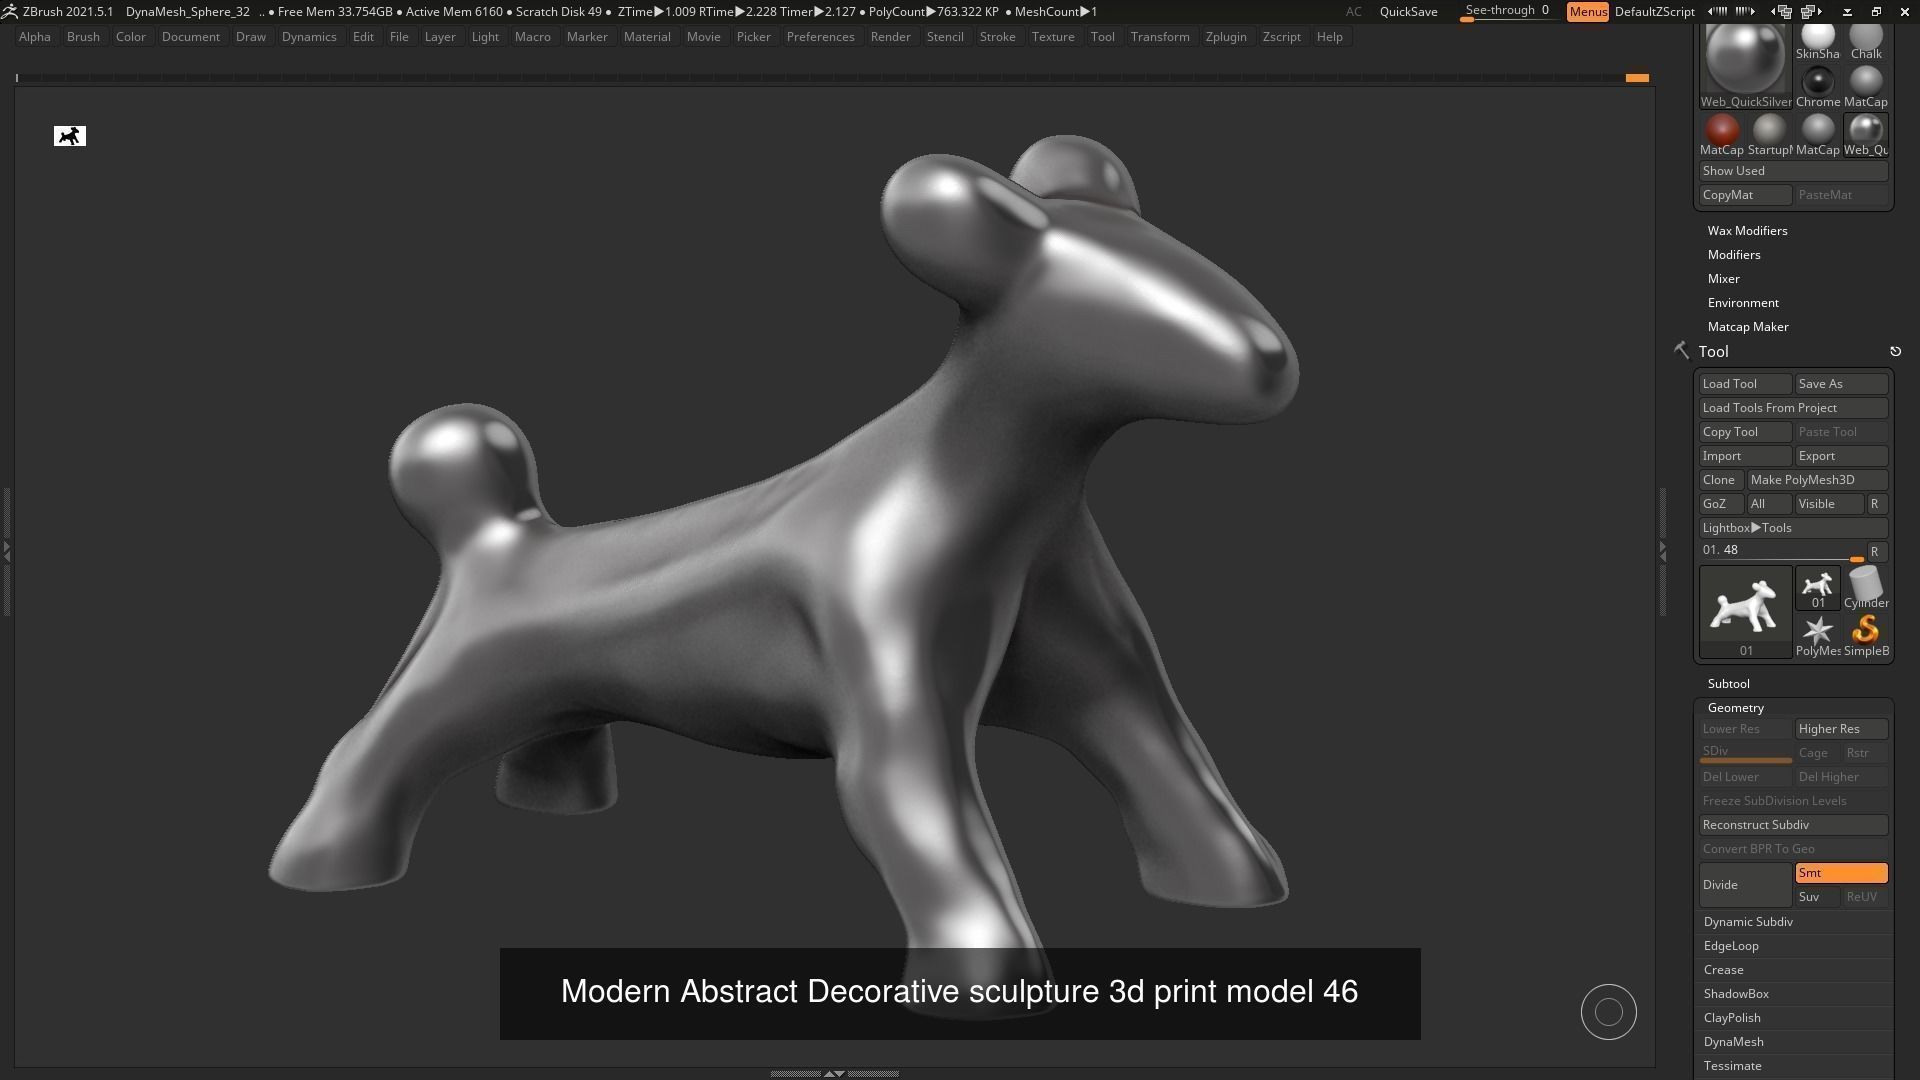Select the small Web_Qu material icon

[x=1865, y=135]
